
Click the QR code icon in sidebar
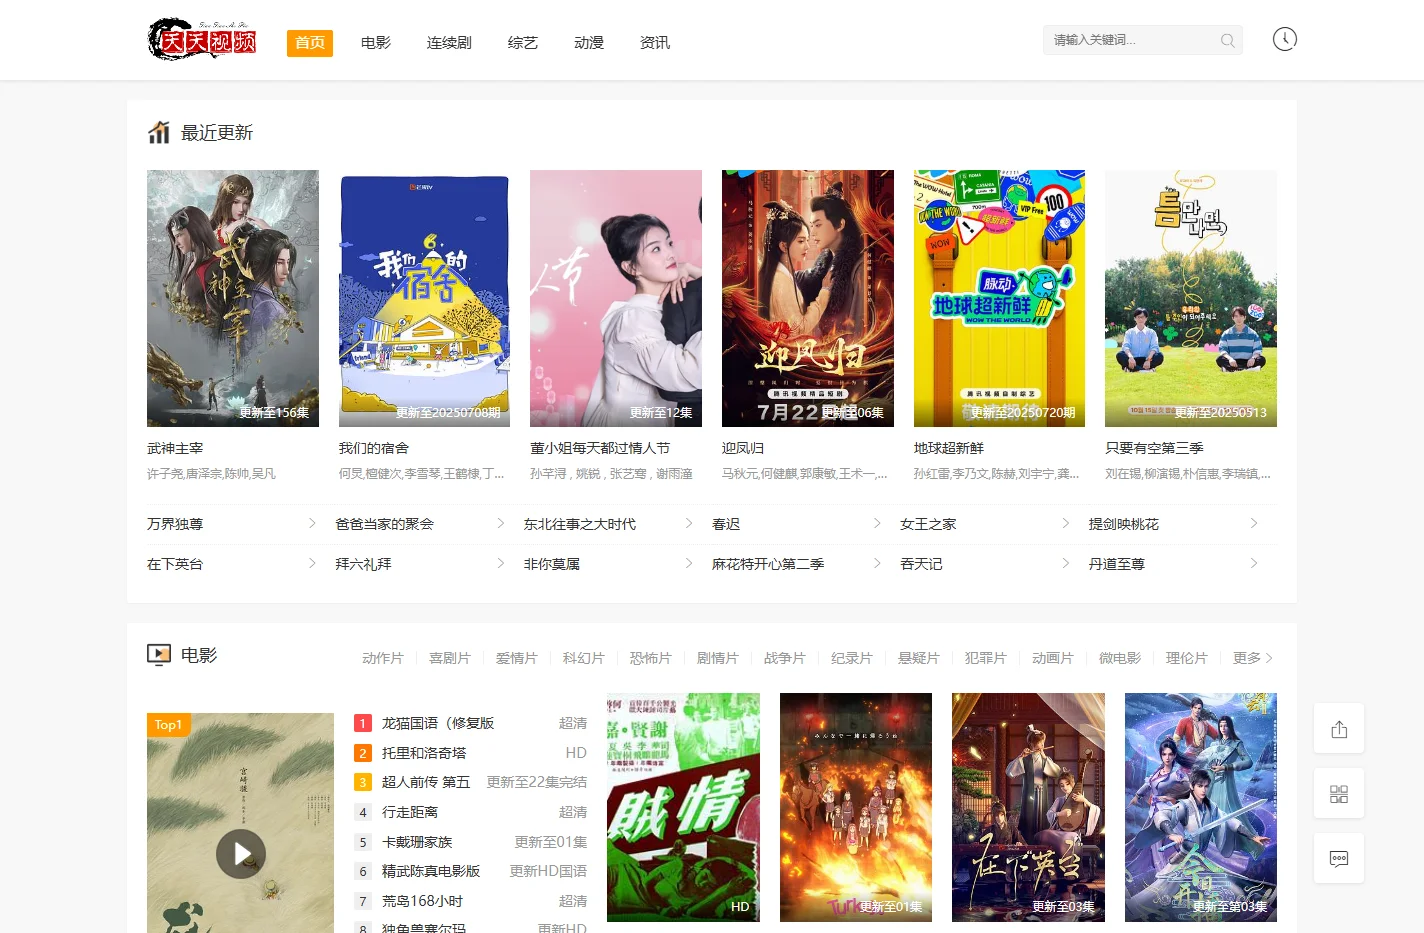click(x=1339, y=794)
